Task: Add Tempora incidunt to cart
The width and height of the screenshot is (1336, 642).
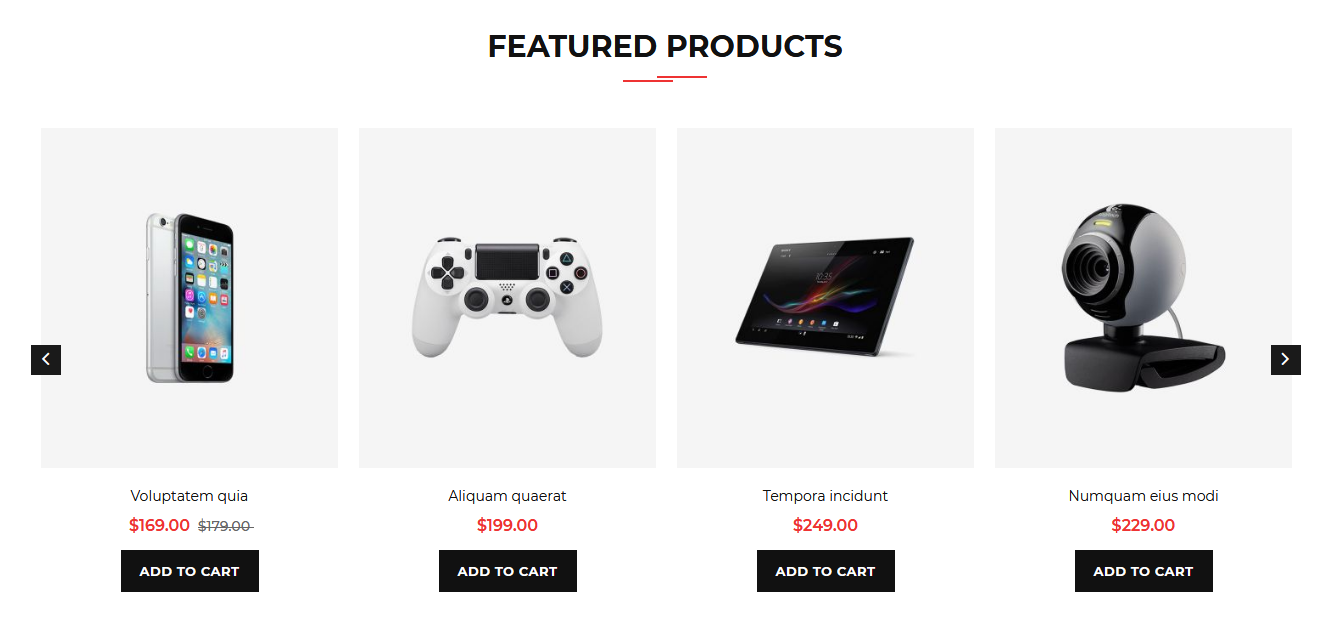Action: click(x=825, y=570)
